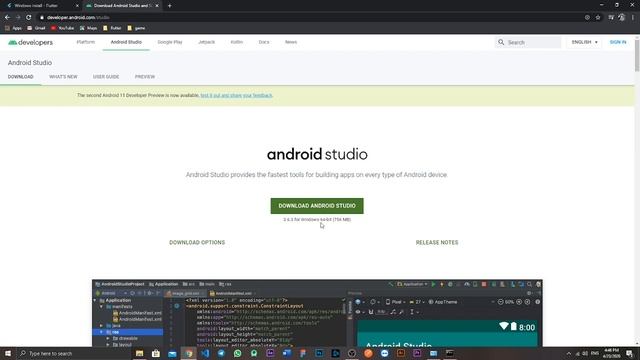Screen dimensions: 640x360
Task: Open the Docs nav item
Action: [x=264, y=42]
